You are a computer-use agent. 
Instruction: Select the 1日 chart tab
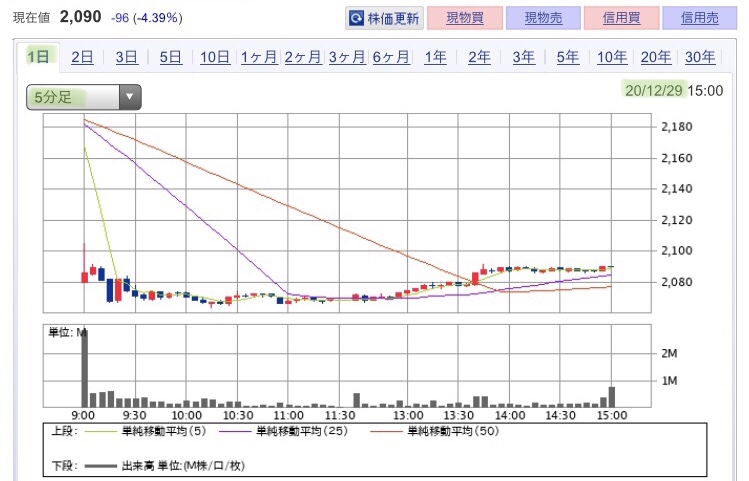pos(38,57)
